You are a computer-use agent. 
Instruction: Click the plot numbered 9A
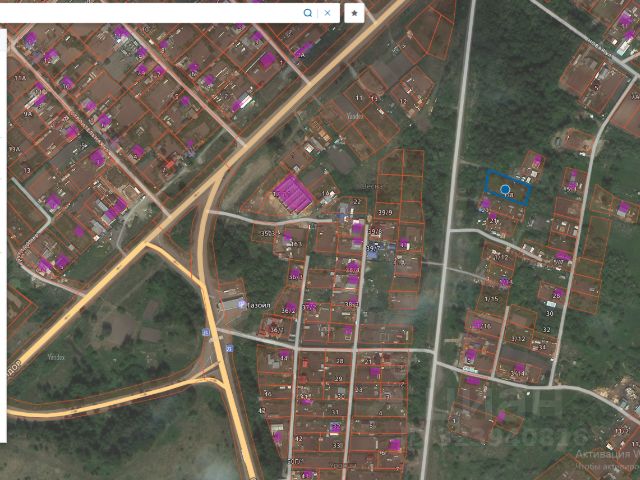coord(28,114)
